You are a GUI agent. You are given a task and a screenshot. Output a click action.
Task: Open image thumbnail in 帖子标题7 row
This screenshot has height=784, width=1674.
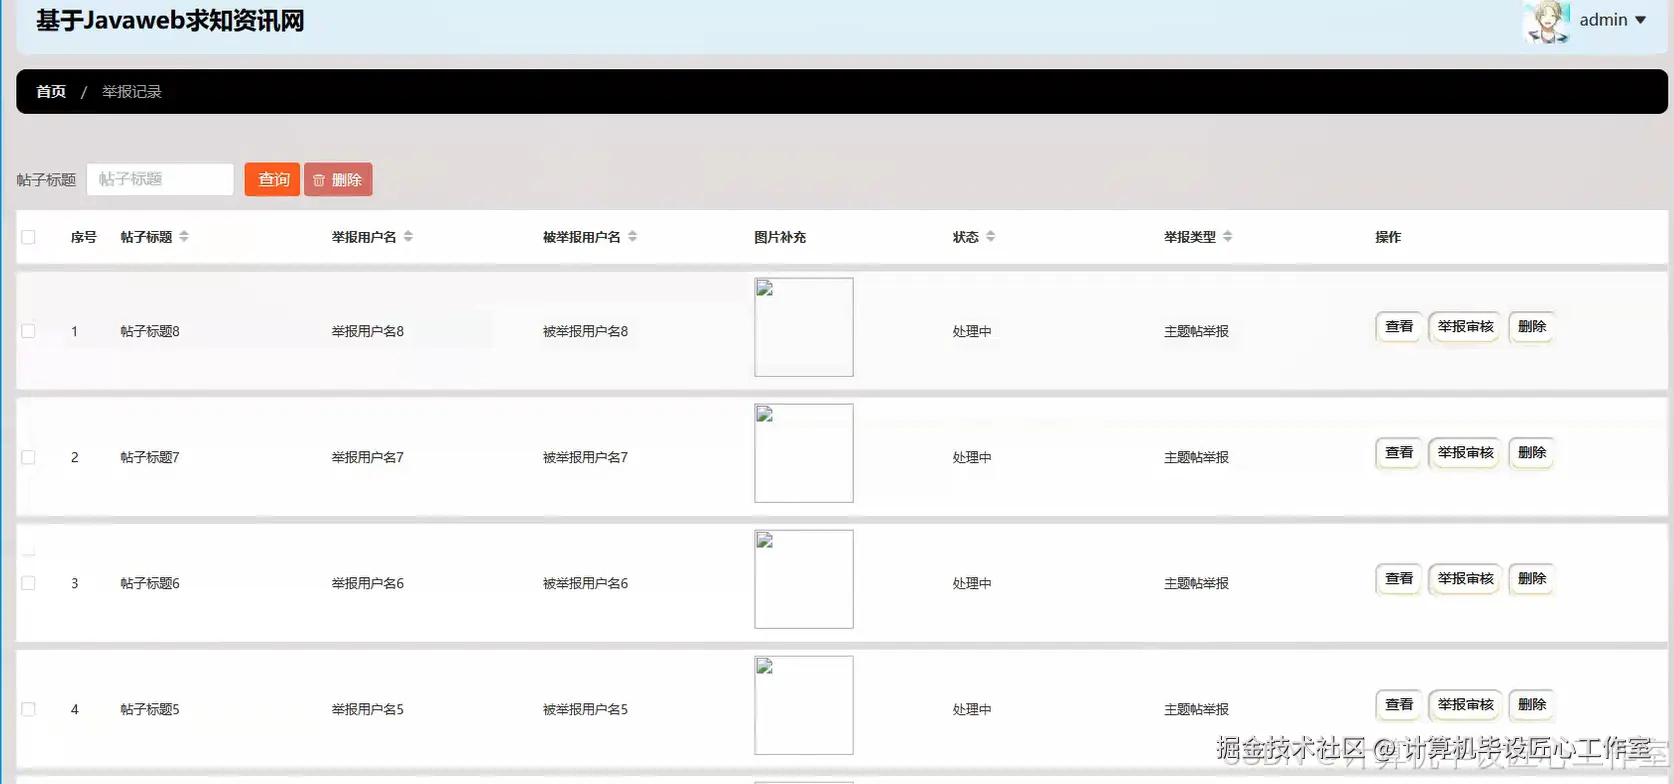804,453
